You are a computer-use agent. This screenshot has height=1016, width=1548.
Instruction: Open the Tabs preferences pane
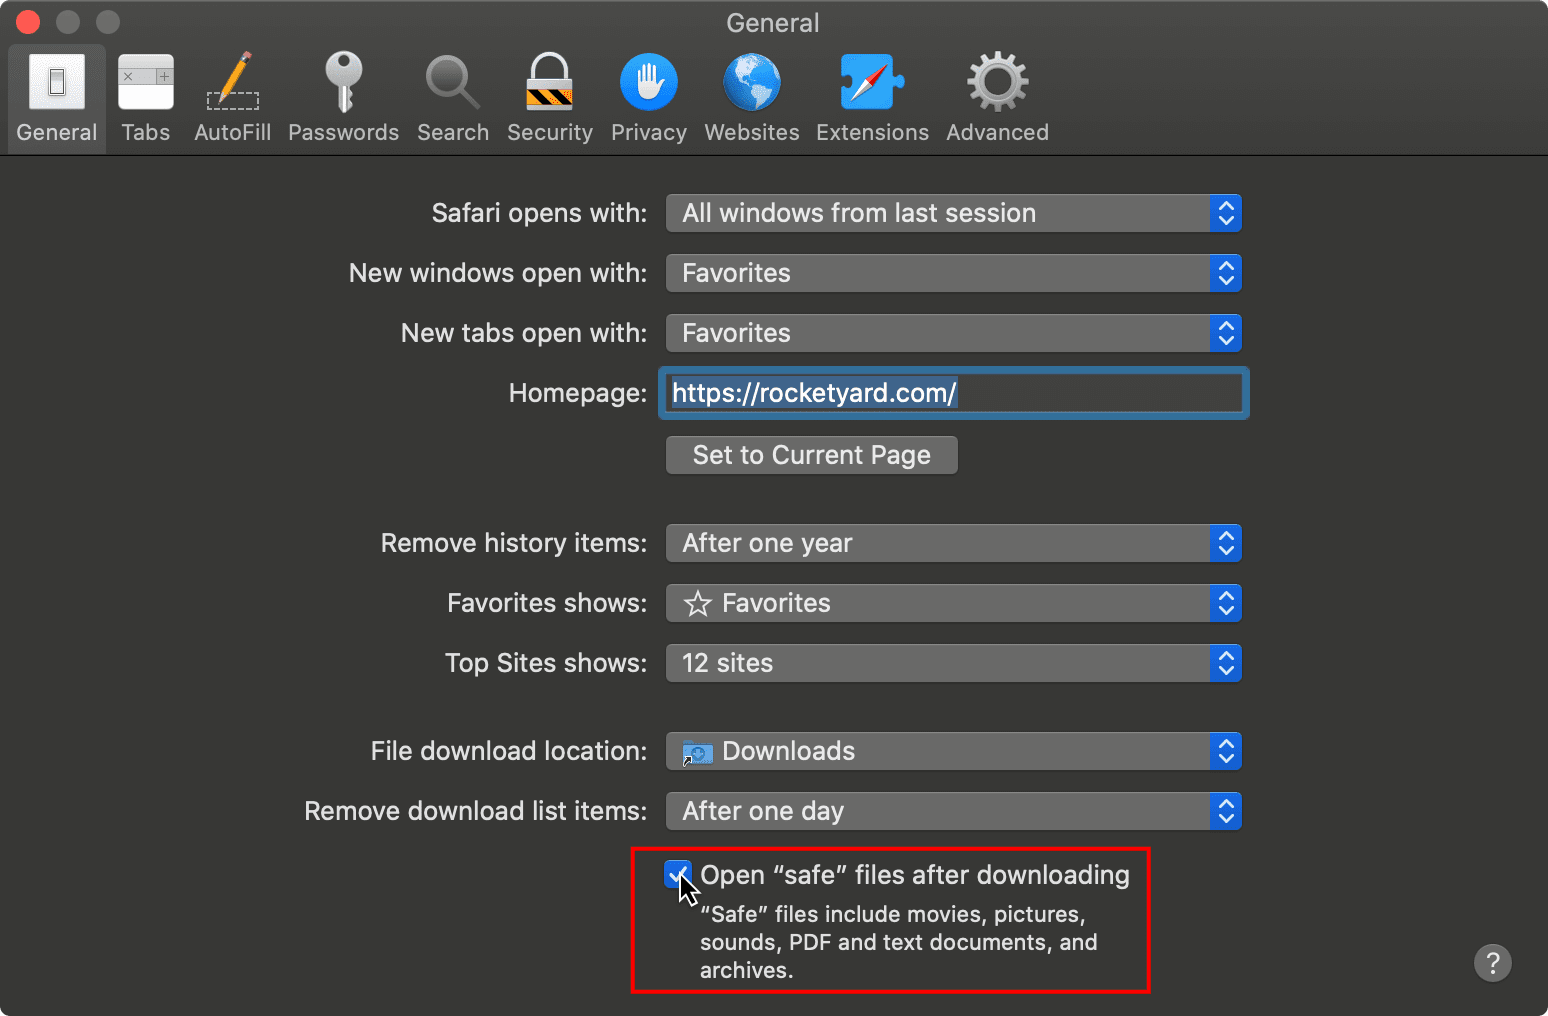click(x=146, y=98)
